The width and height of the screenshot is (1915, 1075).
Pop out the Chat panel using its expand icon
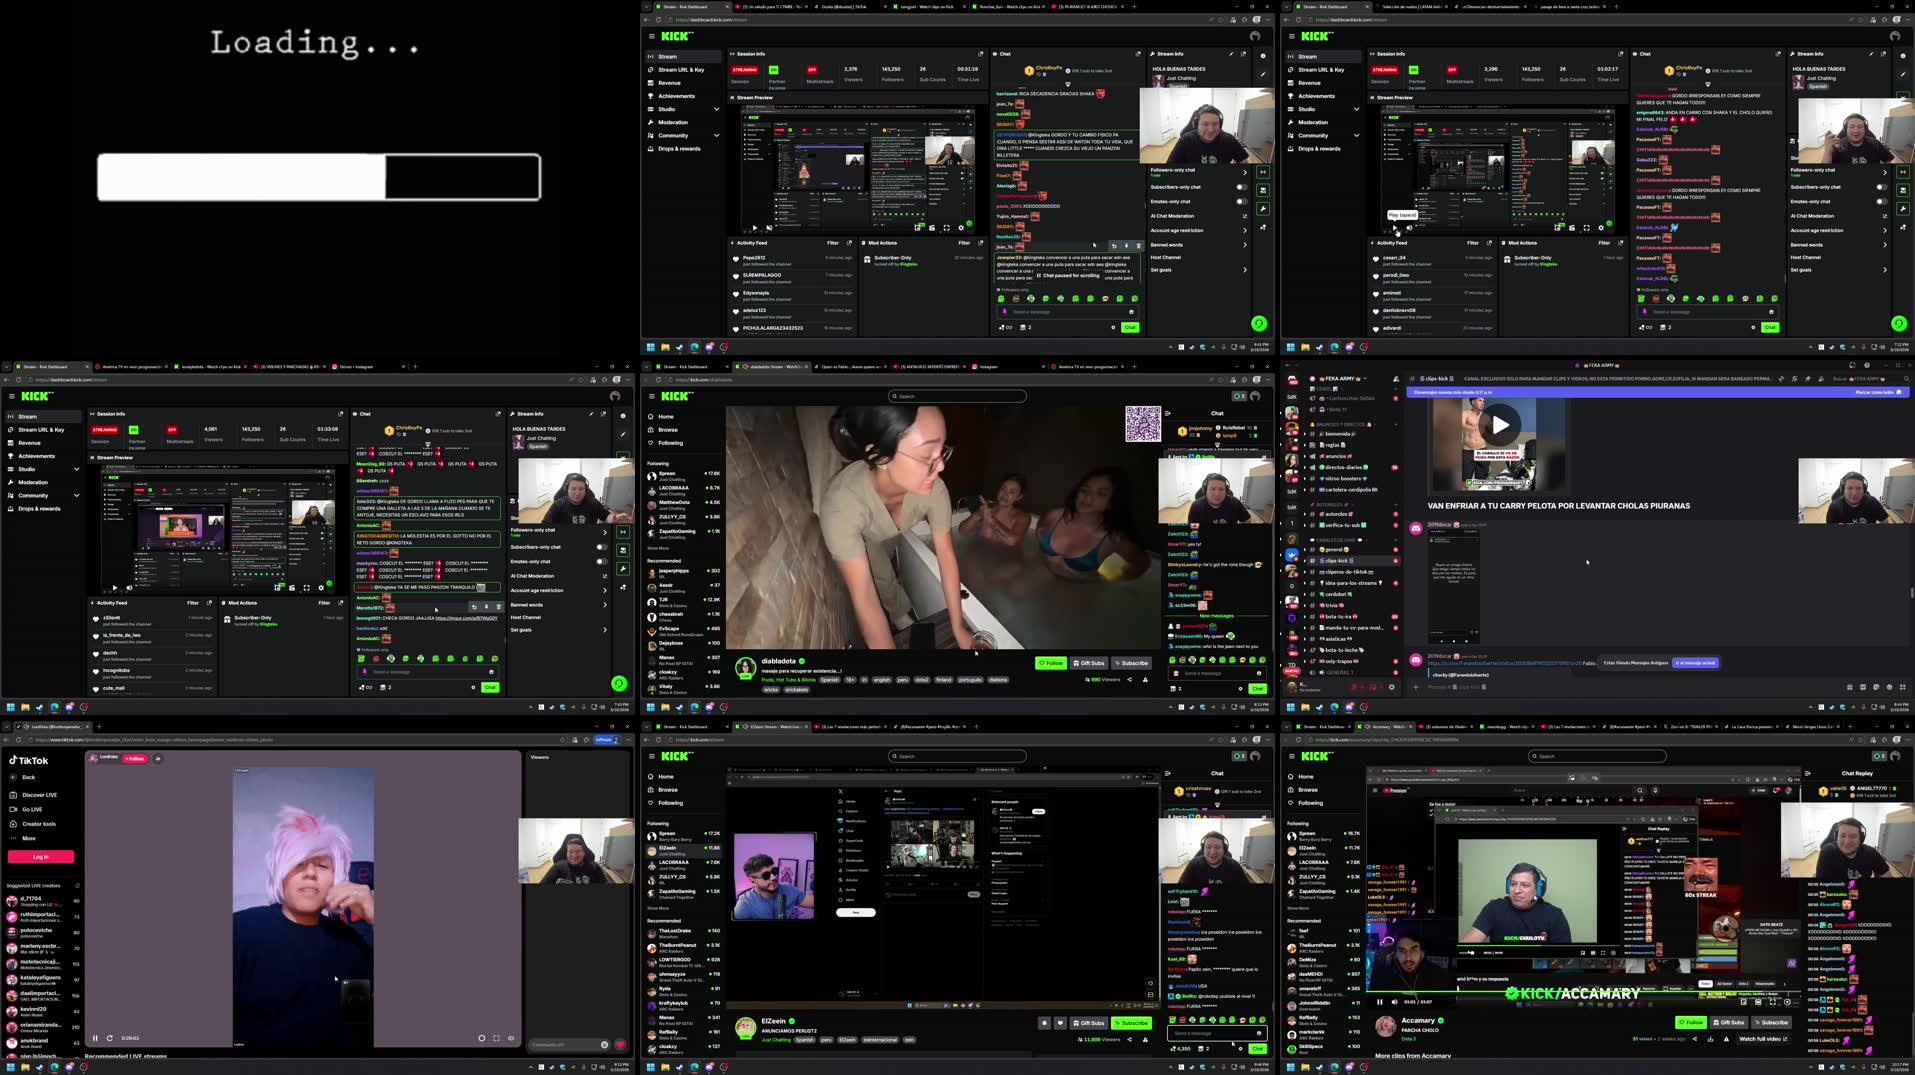(1138, 54)
